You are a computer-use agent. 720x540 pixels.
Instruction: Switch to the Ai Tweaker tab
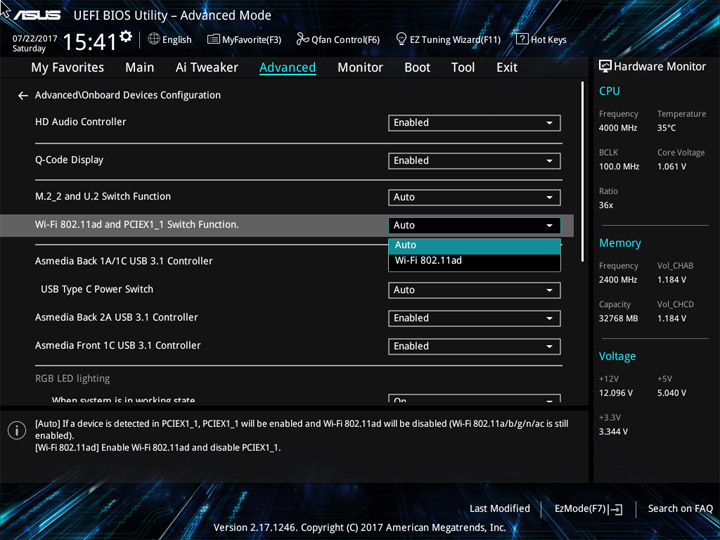point(207,68)
